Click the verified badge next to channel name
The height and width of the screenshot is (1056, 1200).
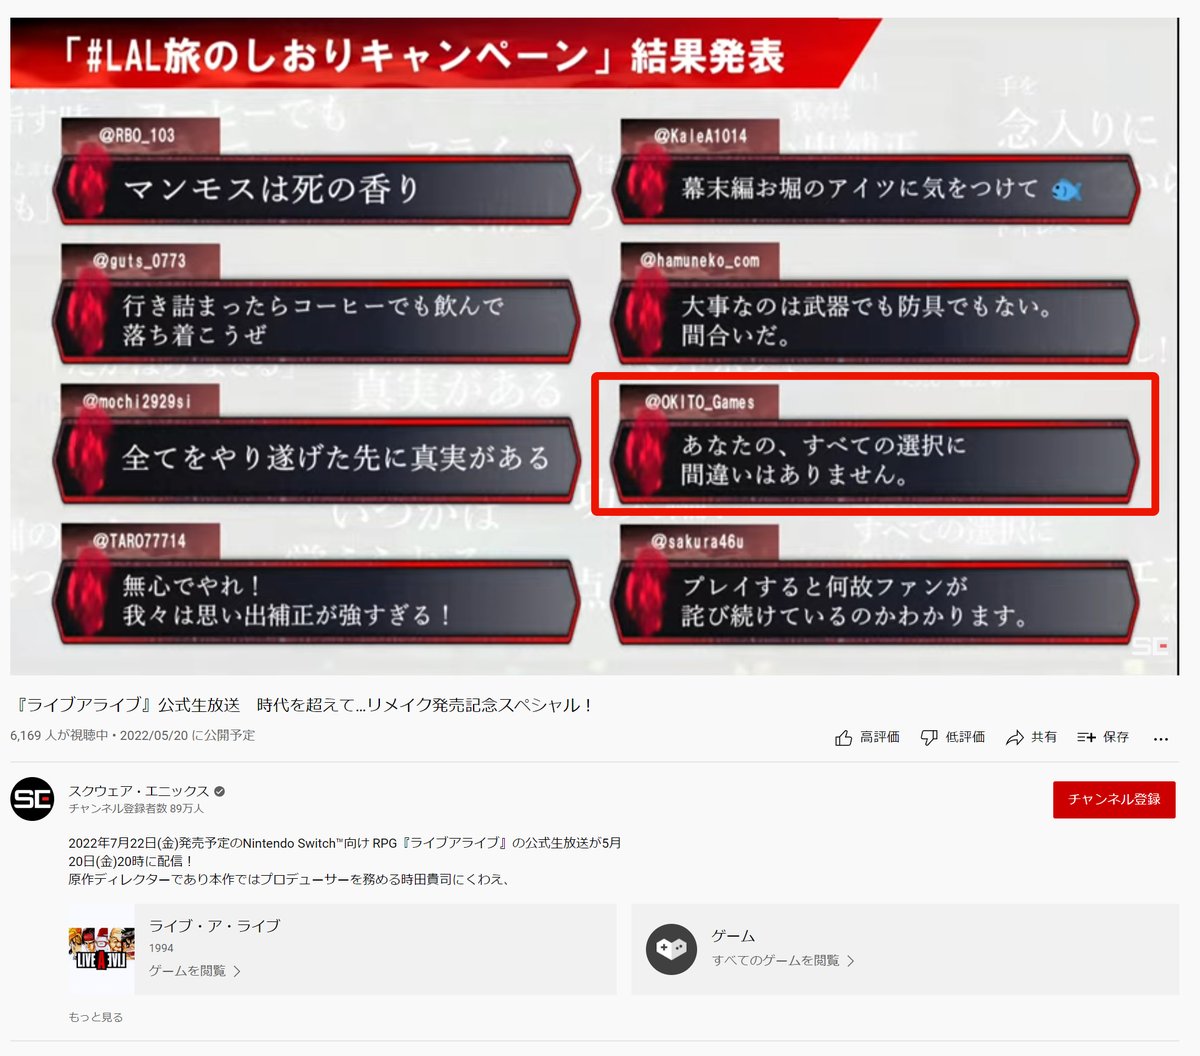coord(219,791)
